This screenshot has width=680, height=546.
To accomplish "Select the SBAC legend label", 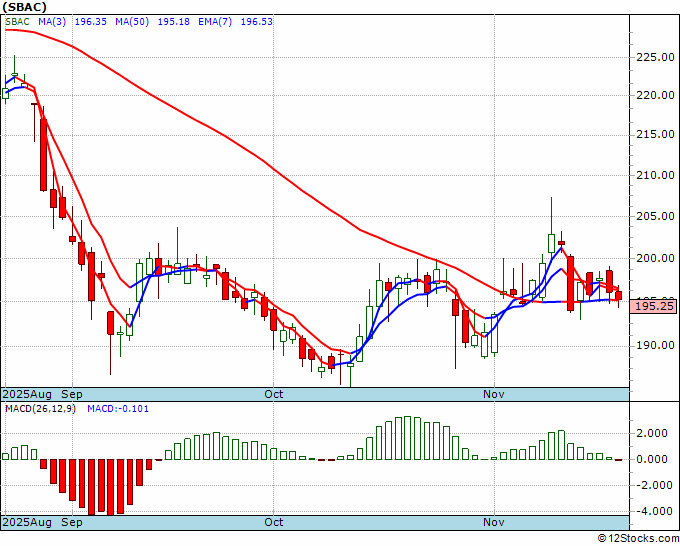I will click(17, 22).
